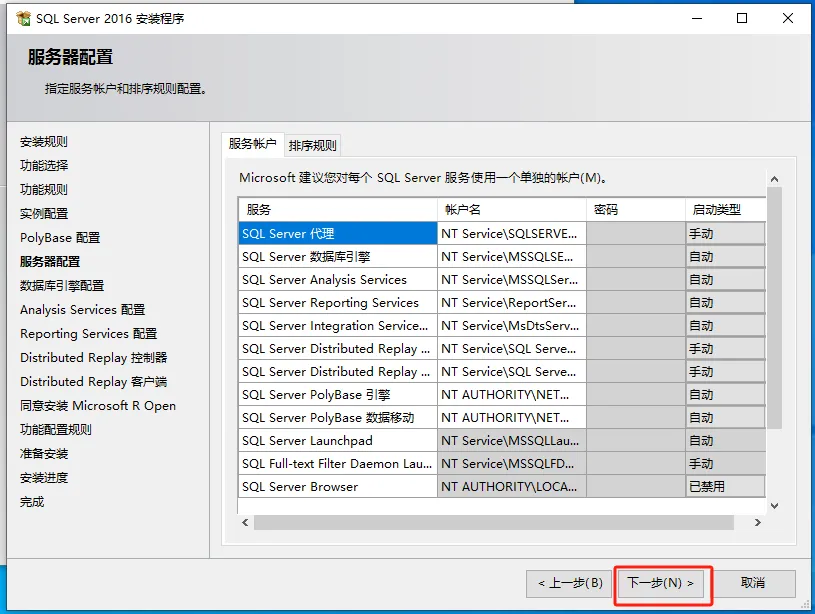The height and width of the screenshot is (614, 815).
Task: Click the 服务 column header
Action: 338,210
